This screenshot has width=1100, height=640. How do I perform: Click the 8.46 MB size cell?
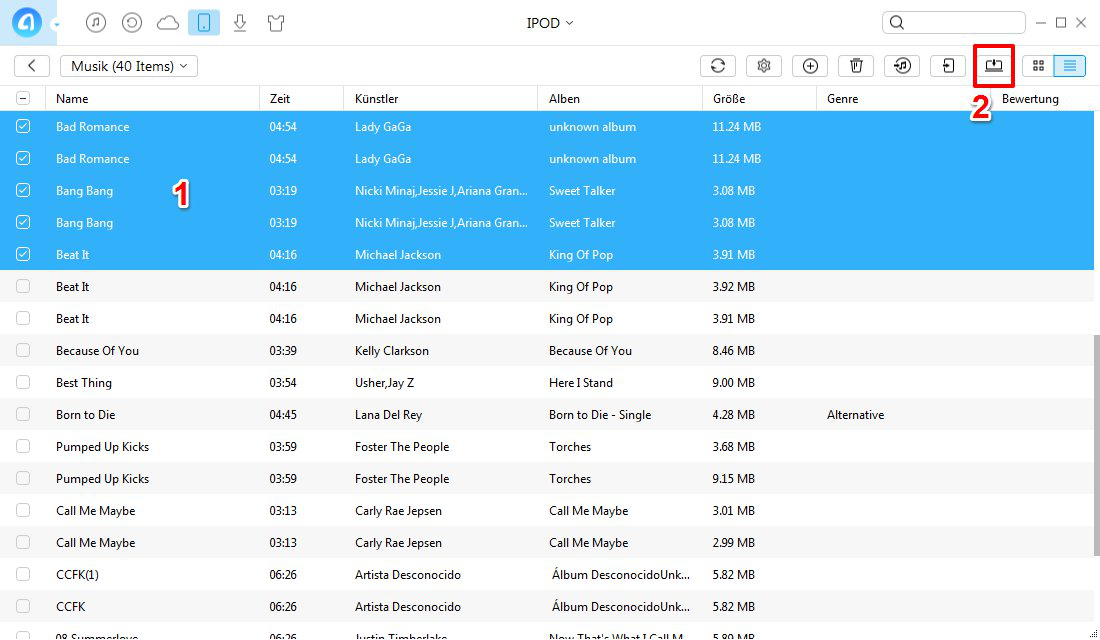tap(734, 351)
